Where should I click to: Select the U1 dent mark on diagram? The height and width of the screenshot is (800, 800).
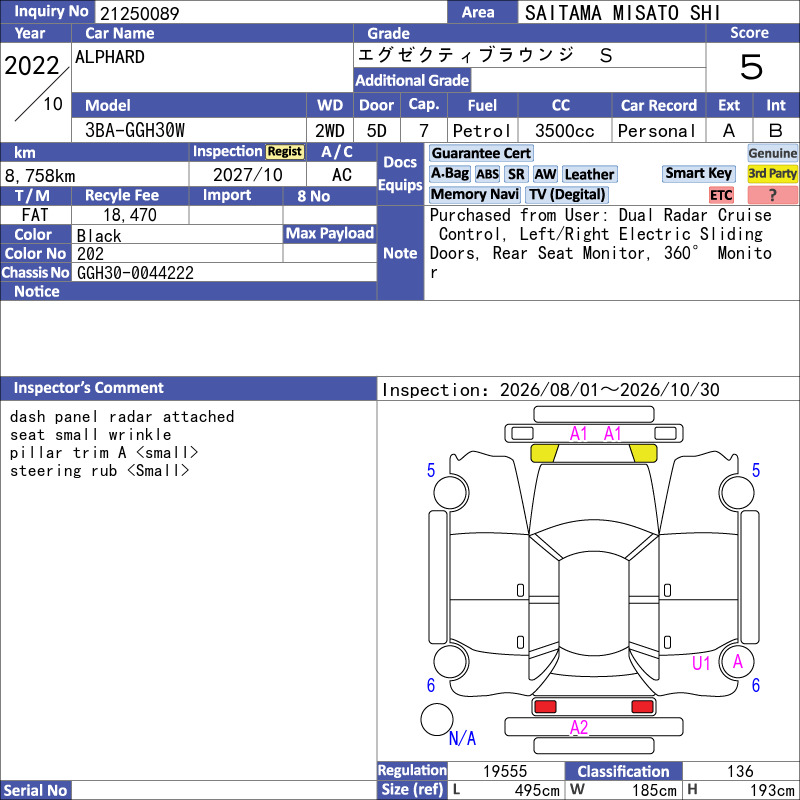(x=701, y=663)
